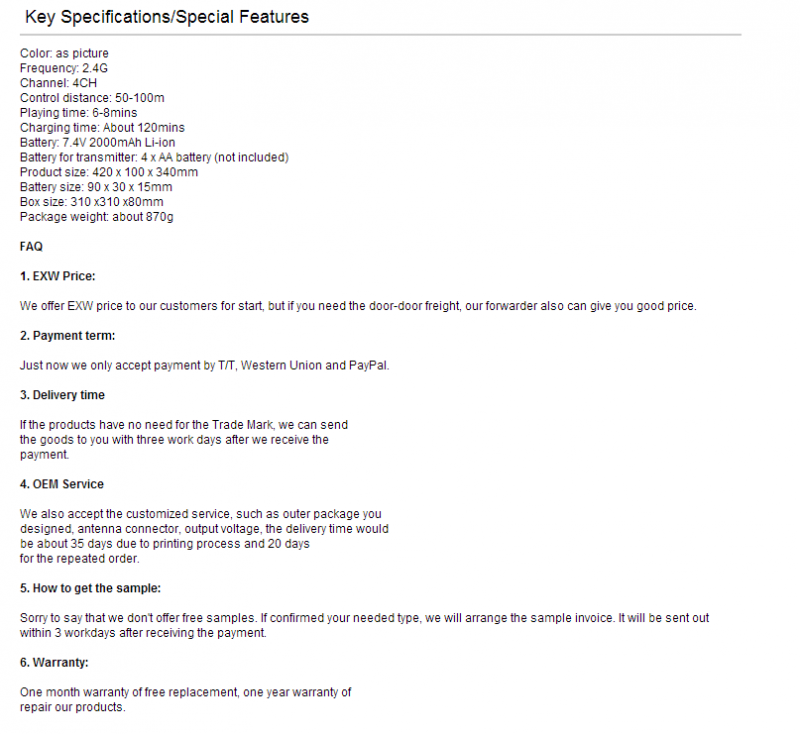Click 'Package weight: about 870g' line
This screenshot has width=800, height=734.
tap(96, 217)
